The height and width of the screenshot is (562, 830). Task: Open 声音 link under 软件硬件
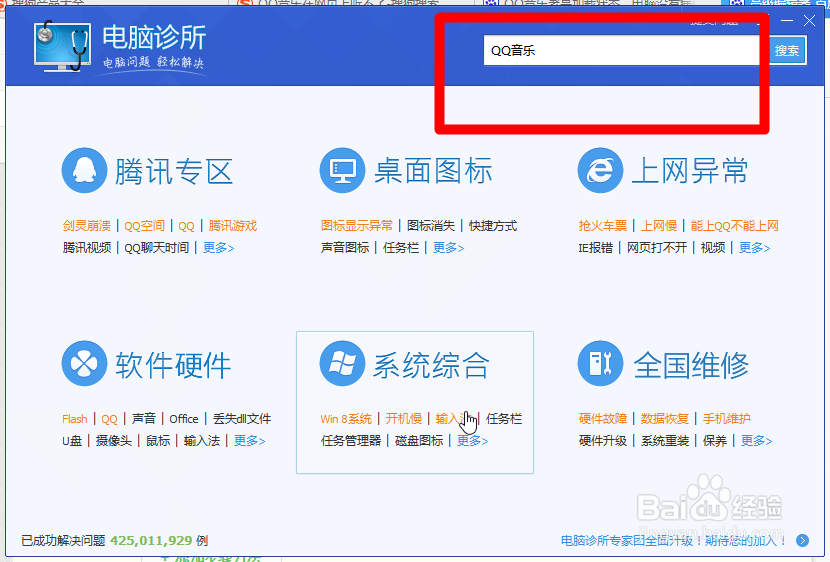click(x=143, y=419)
